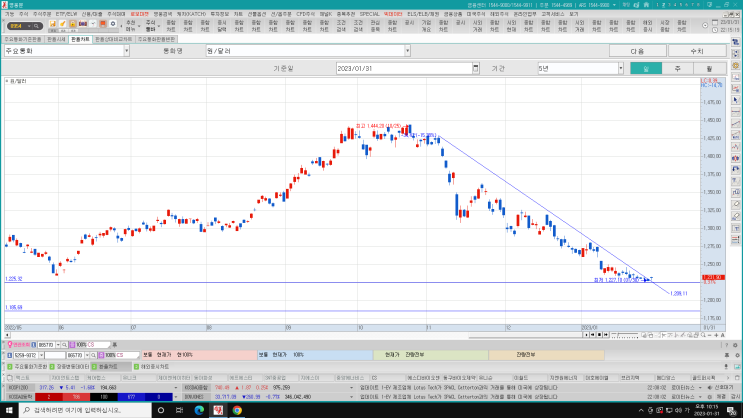Open the calendar picker for 기준일
The height and width of the screenshot is (418, 743).
point(475,69)
